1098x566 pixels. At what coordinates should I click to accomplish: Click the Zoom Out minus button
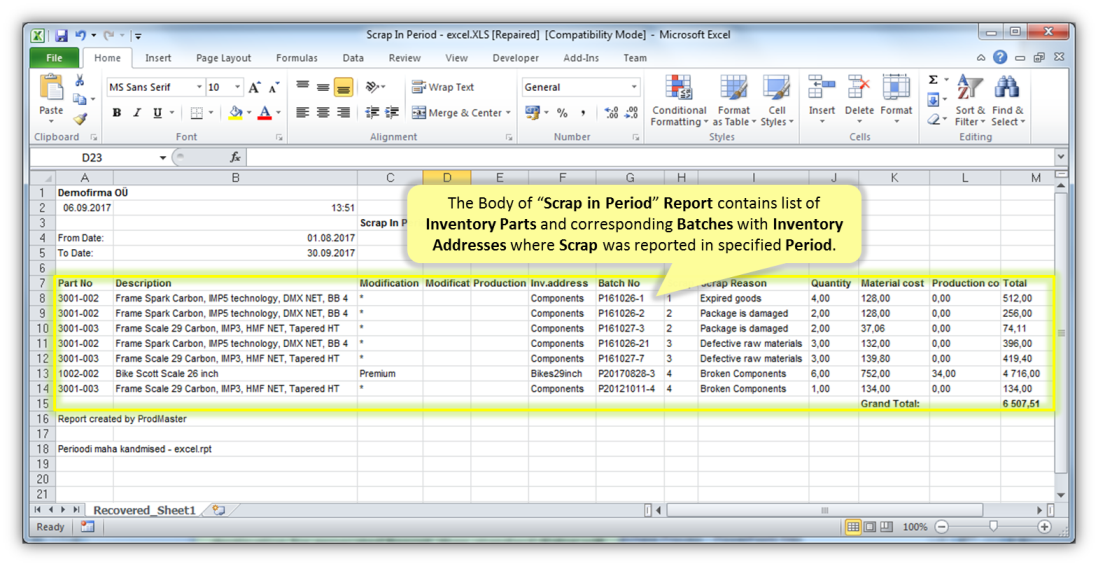click(942, 527)
